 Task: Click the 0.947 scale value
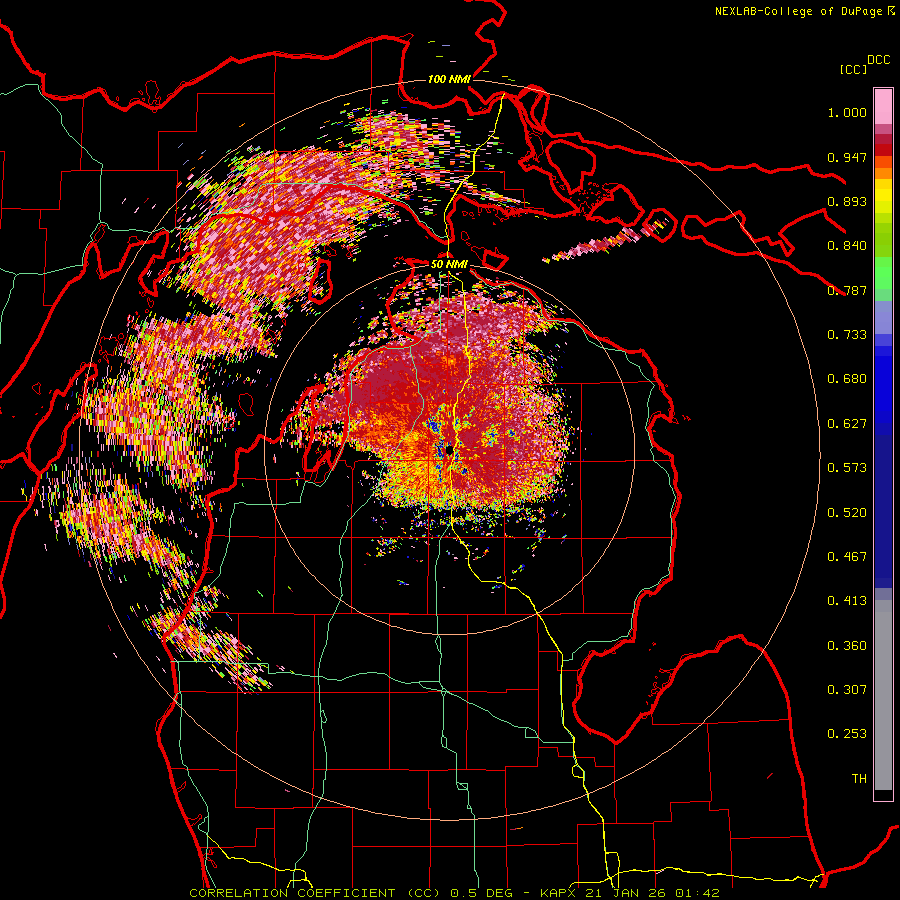tap(847, 157)
